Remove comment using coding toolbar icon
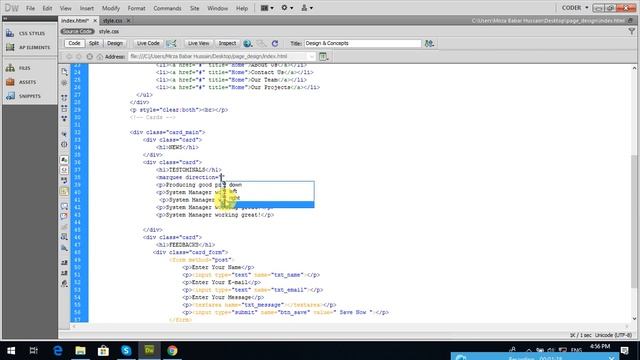640x360 pixels. 64,216
